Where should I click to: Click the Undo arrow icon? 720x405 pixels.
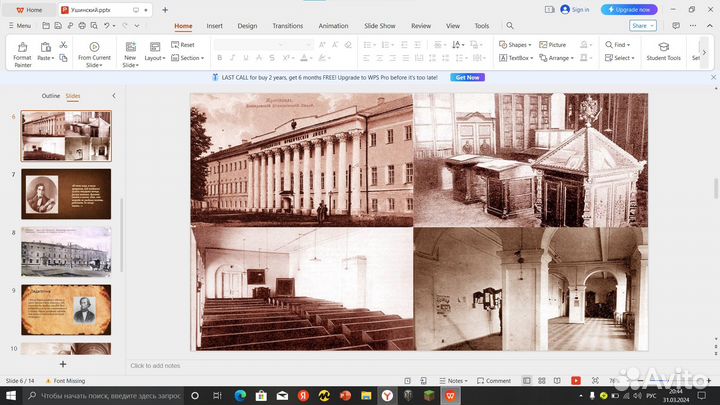coord(107,26)
